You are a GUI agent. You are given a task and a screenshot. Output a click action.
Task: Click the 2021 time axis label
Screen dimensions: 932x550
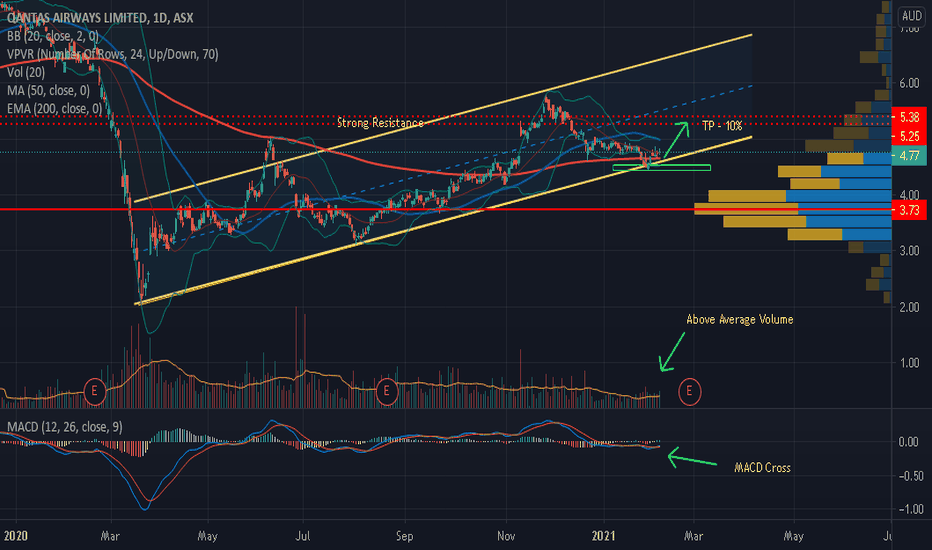pos(603,536)
